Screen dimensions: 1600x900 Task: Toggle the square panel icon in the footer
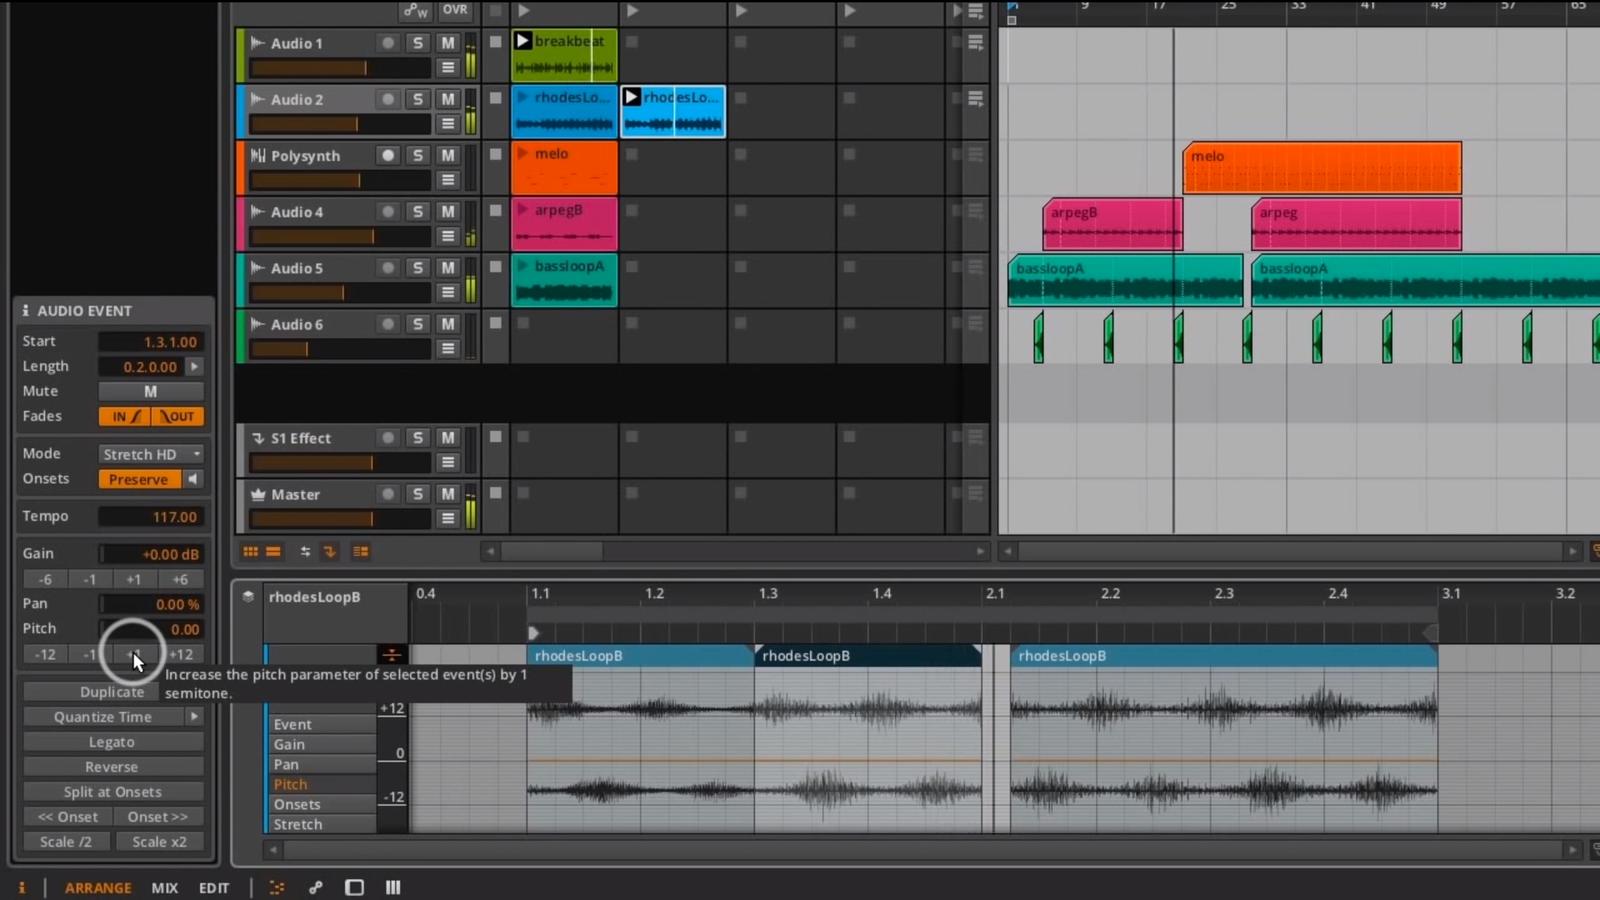tap(354, 887)
